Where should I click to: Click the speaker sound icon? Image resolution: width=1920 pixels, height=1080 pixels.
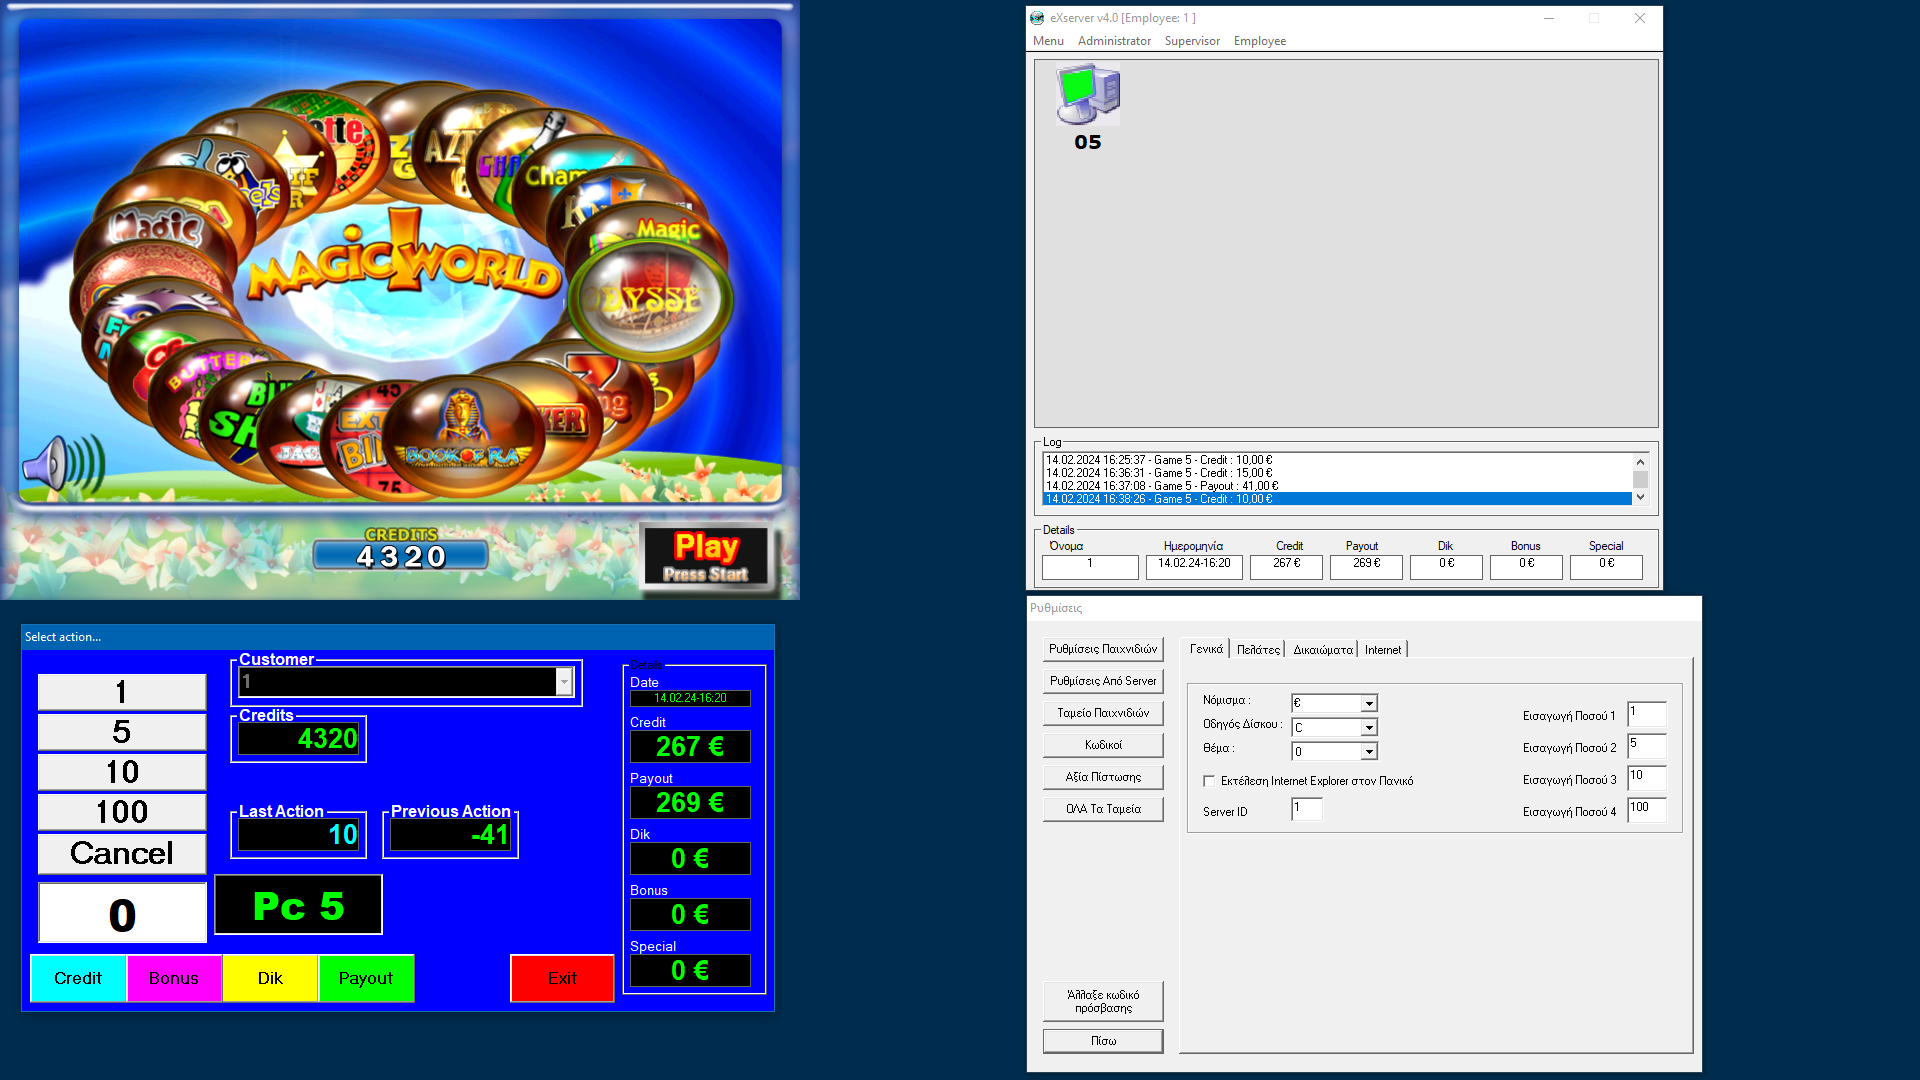[x=62, y=464]
